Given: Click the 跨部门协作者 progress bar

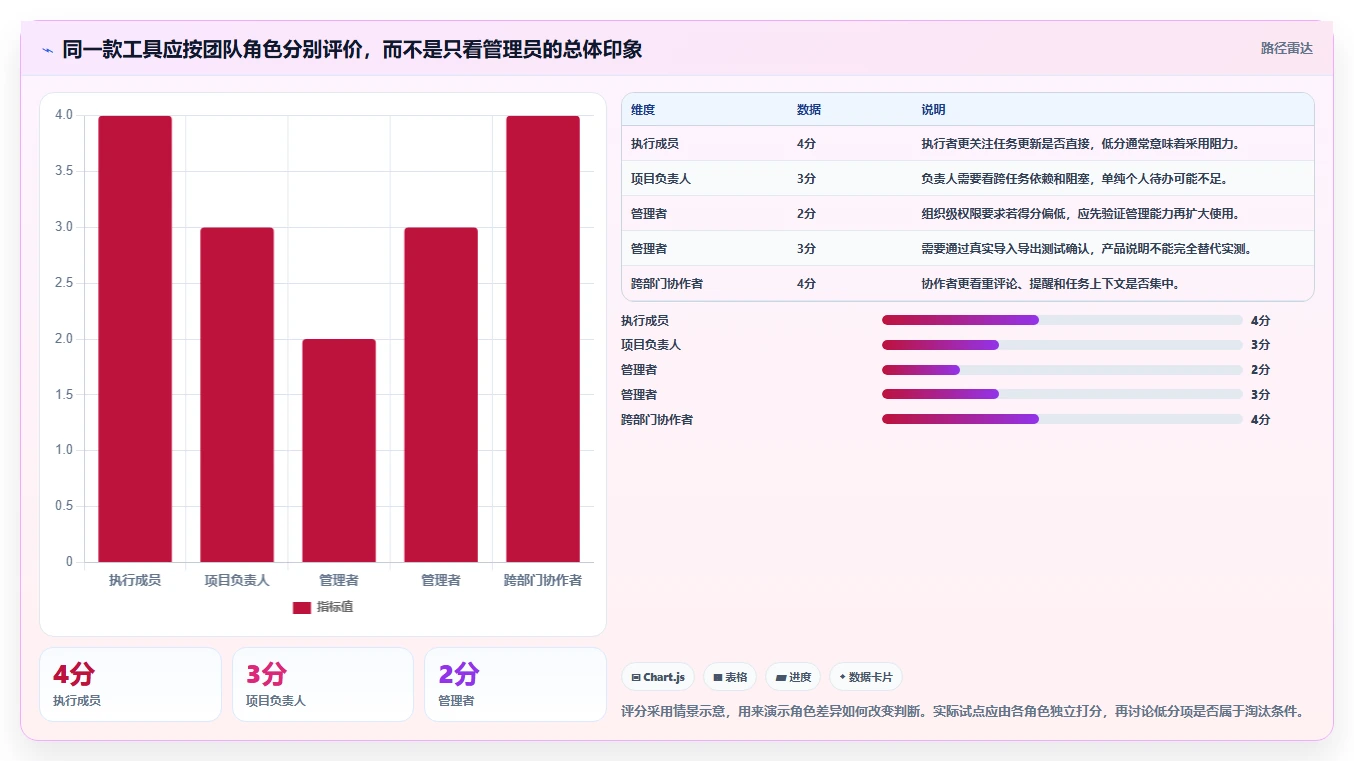Looking at the screenshot, I should [1062, 419].
